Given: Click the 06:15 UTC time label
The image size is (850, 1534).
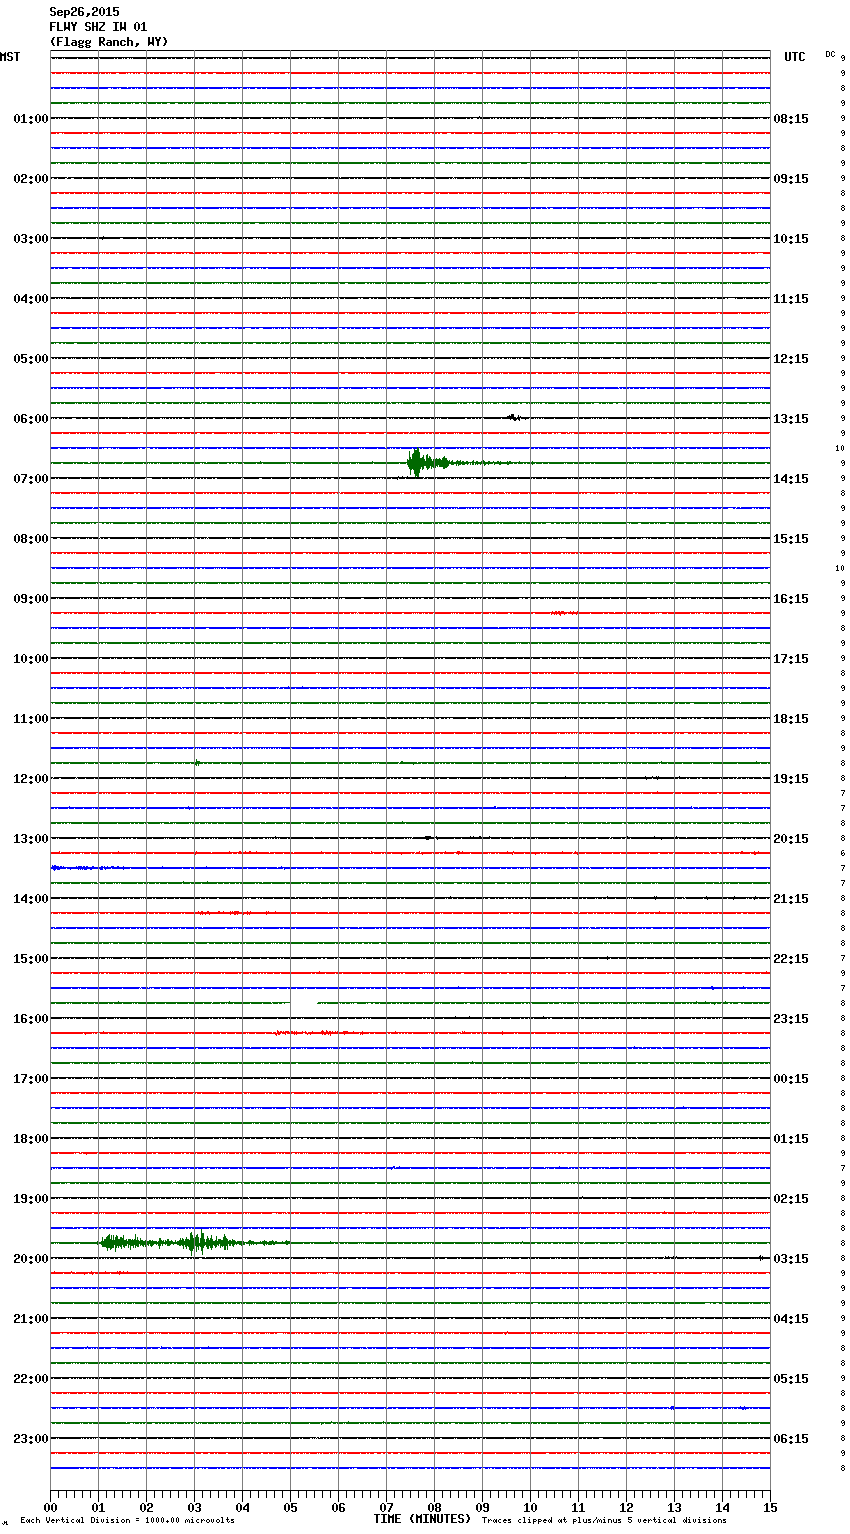Looking at the screenshot, I should tap(791, 1439).
